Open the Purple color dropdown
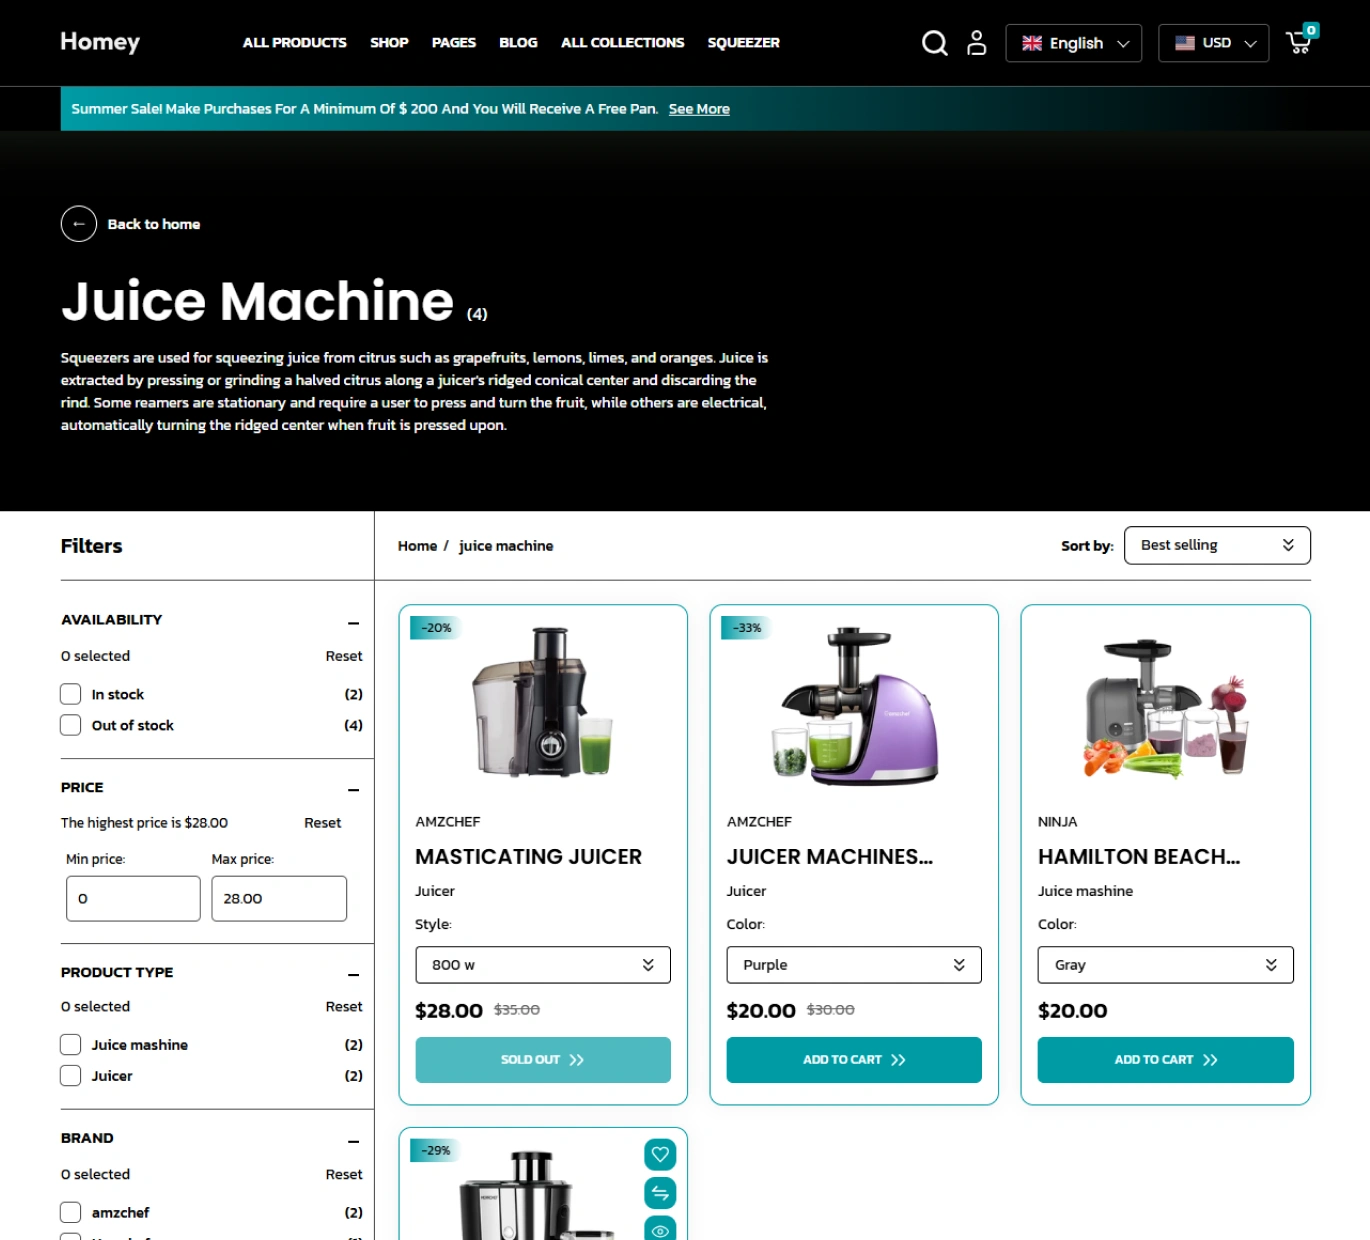 [x=853, y=965]
